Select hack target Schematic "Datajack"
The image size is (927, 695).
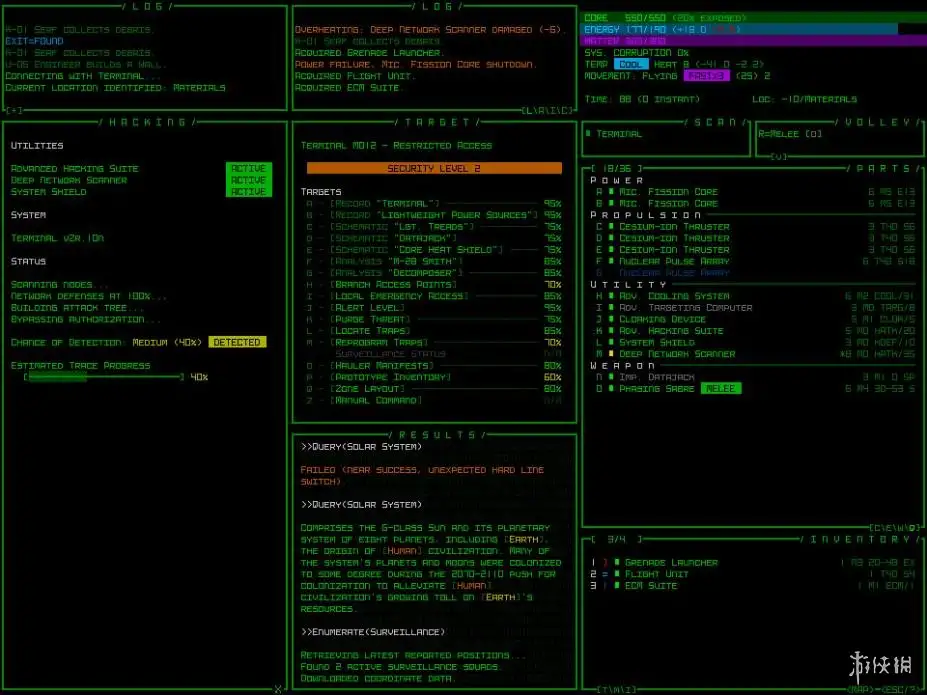[x=434, y=238]
